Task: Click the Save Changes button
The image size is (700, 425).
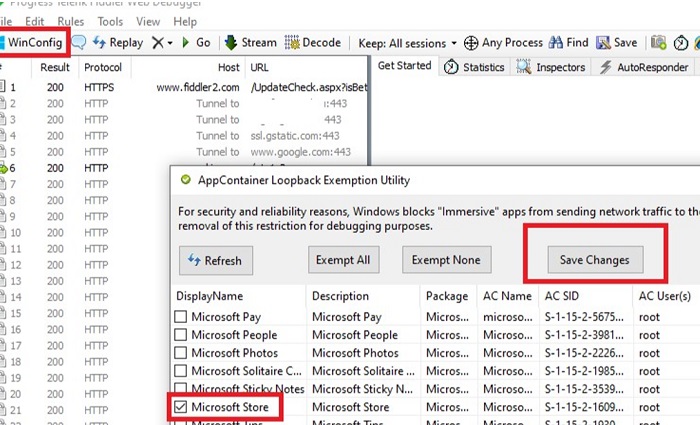Action: pyautogui.click(x=594, y=260)
